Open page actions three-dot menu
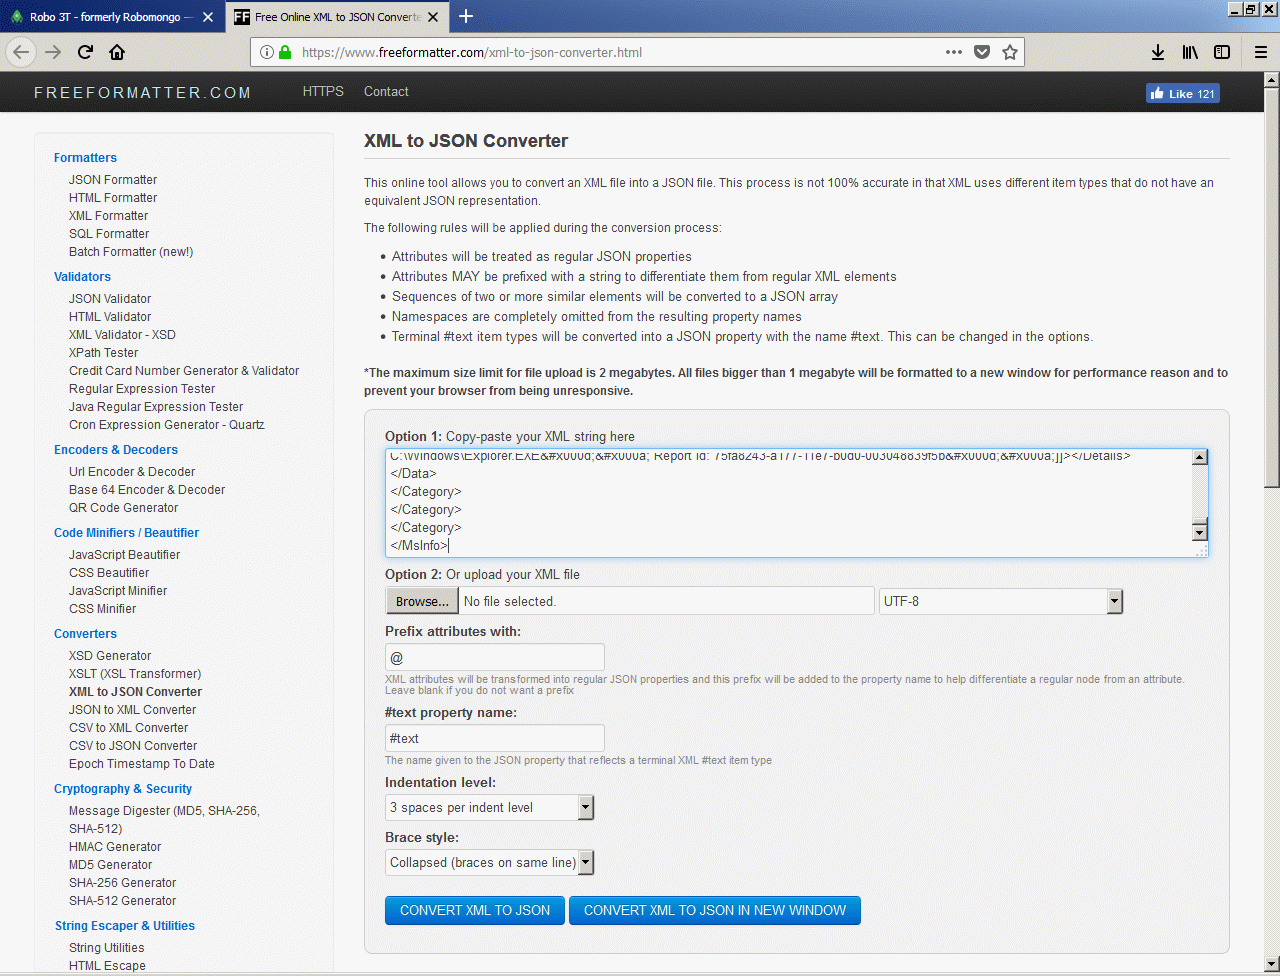Screen dimensions: 1280x976 click(954, 52)
